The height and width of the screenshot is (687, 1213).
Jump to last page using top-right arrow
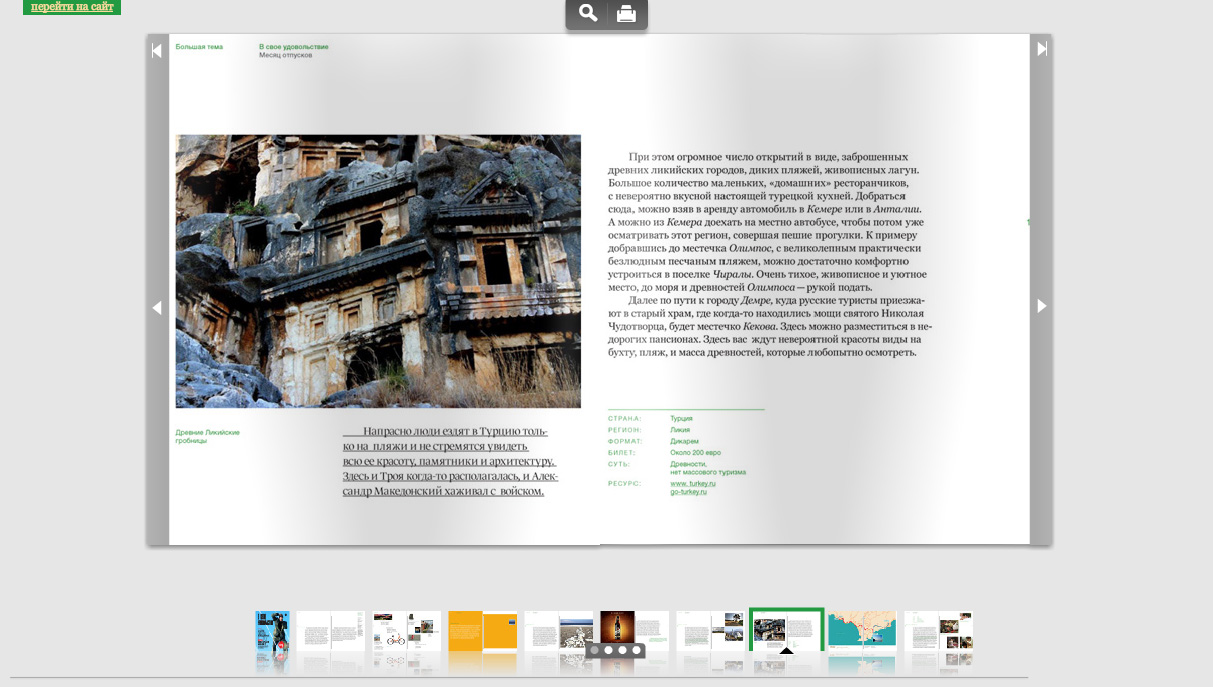coord(1042,49)
